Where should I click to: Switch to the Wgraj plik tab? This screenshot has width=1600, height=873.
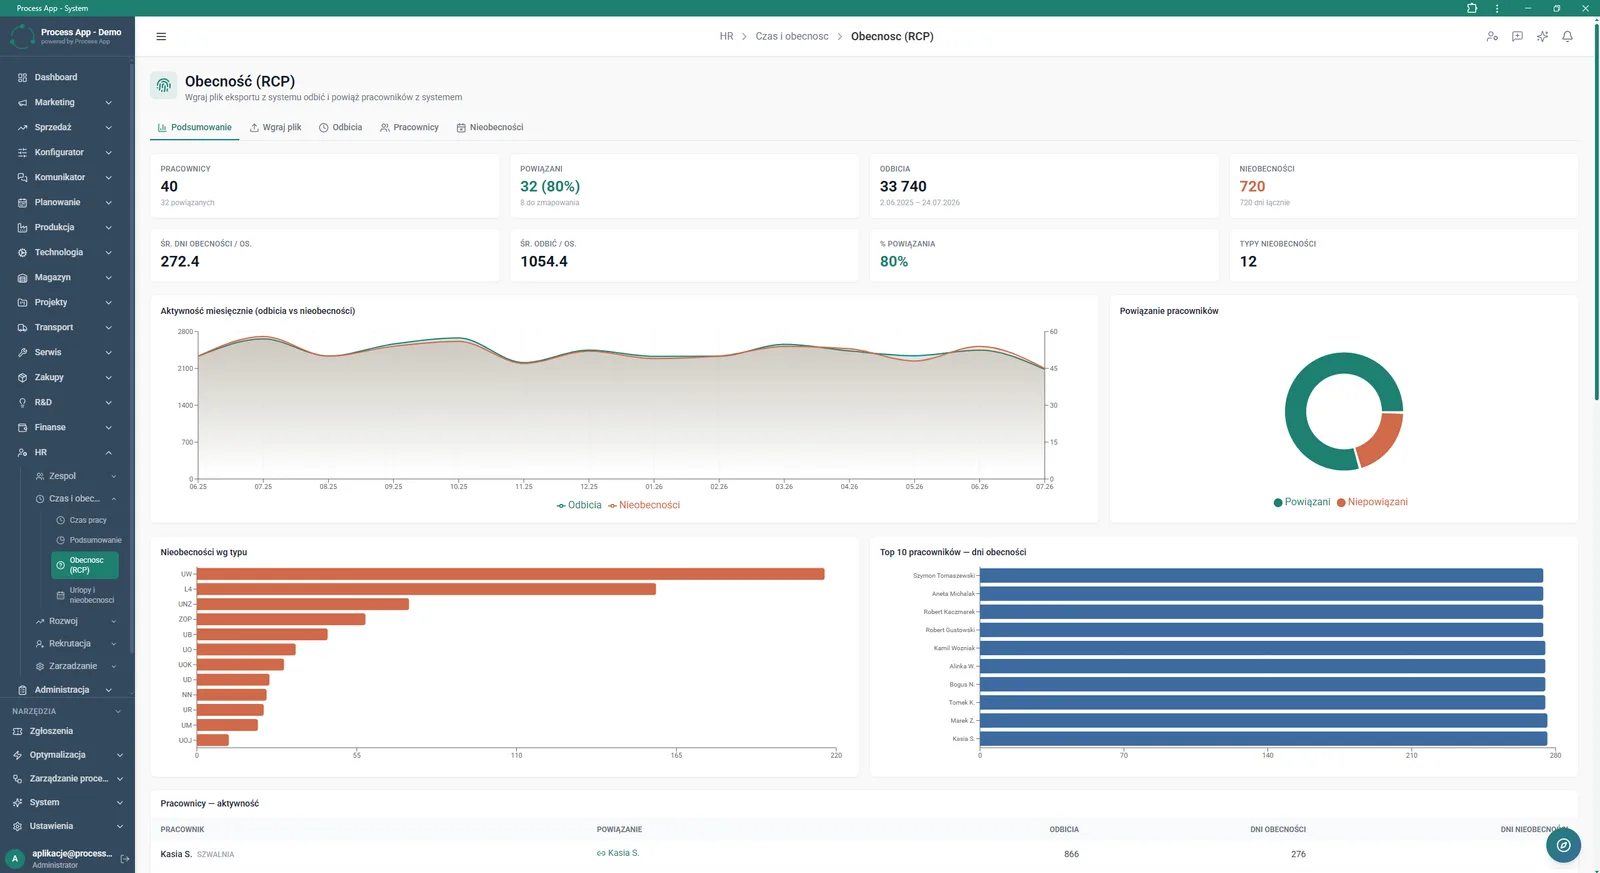(275, 128)
